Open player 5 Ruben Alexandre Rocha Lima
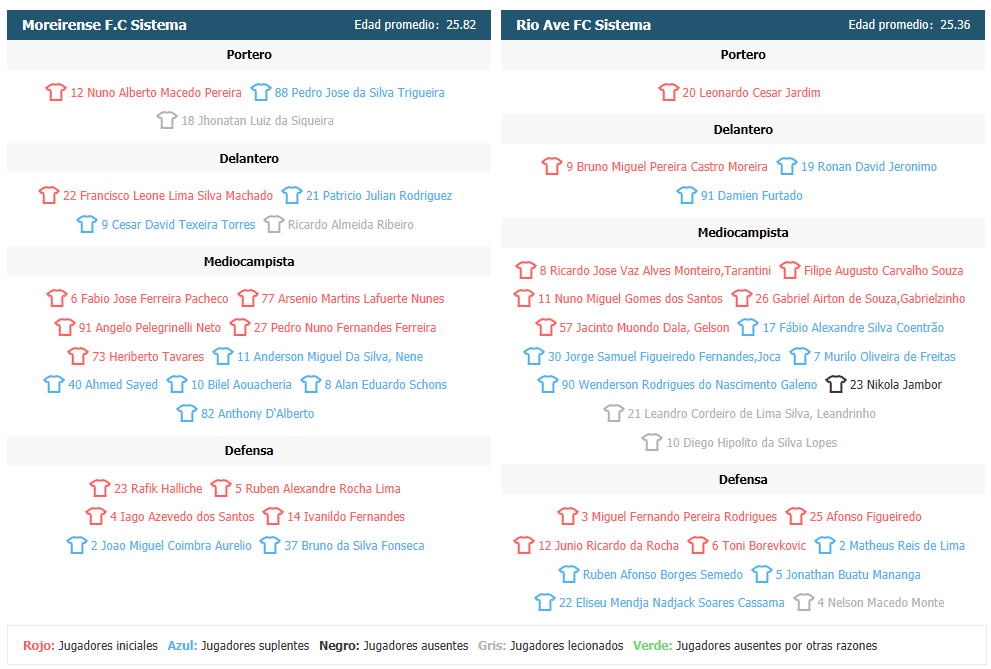This screenshot has width=991, height=669. (x=318, y=488)
